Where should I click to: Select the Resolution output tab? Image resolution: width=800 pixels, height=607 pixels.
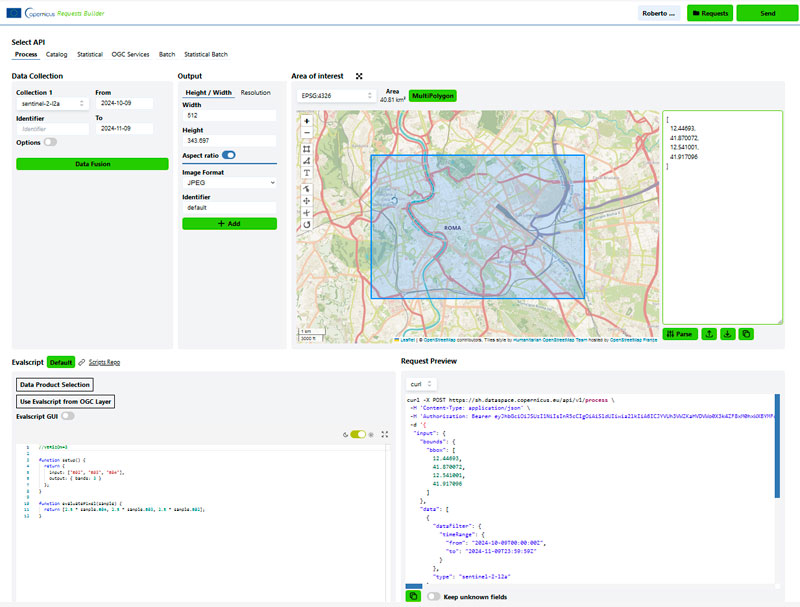click(256, 93)
